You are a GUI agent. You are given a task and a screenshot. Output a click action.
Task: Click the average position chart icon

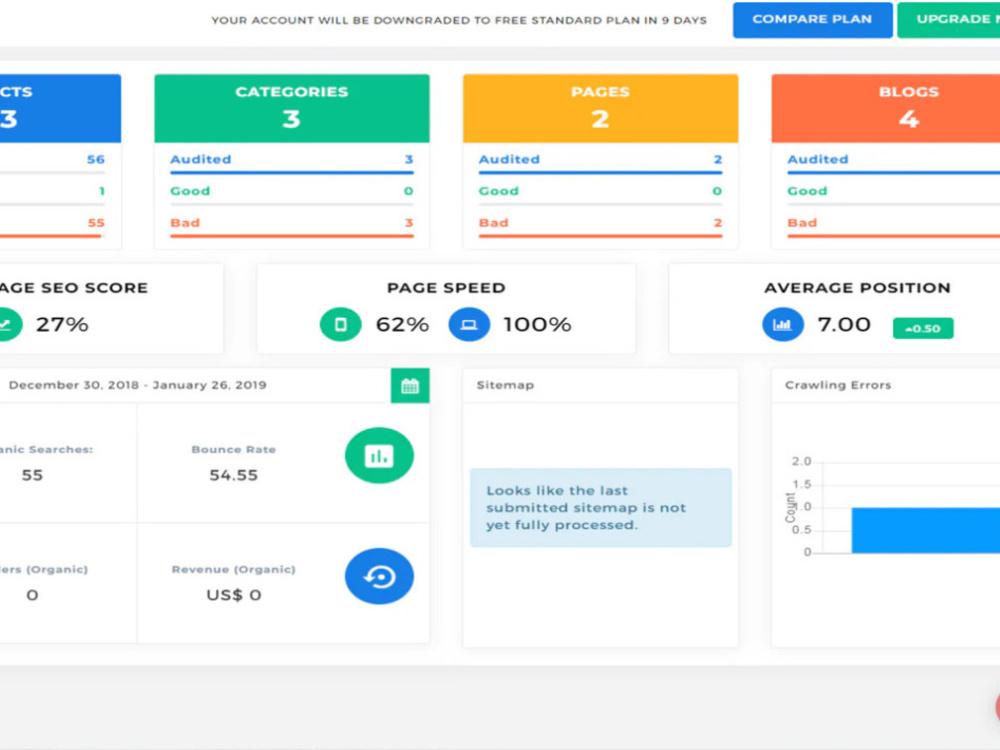pos(783,324)
